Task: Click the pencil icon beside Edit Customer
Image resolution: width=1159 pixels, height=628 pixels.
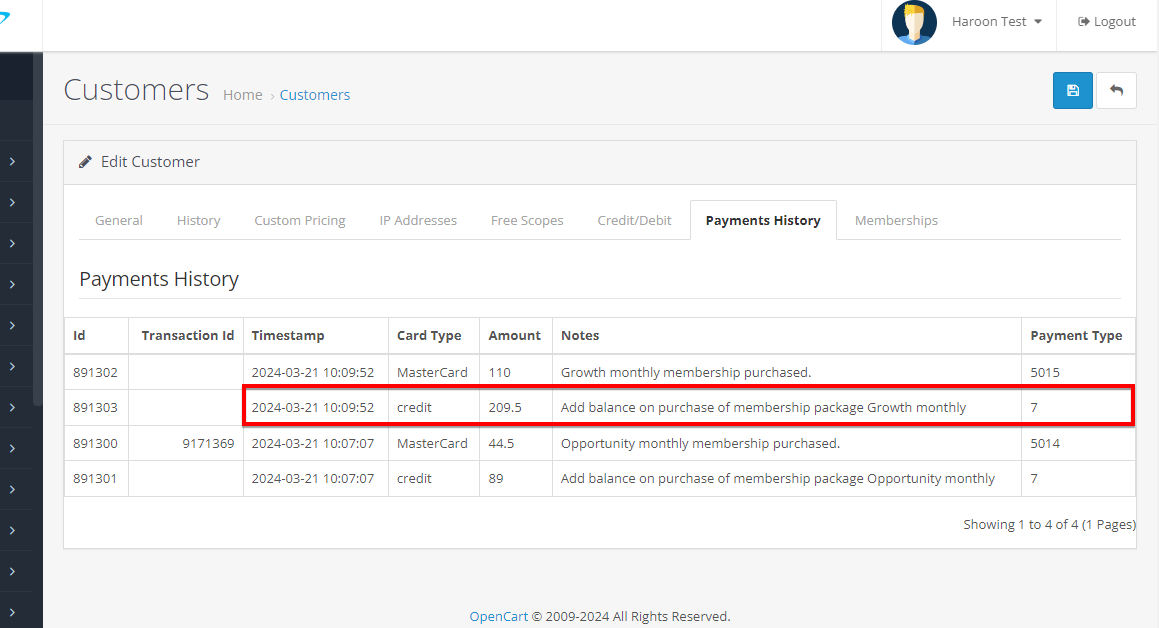Action: [86, 162]
